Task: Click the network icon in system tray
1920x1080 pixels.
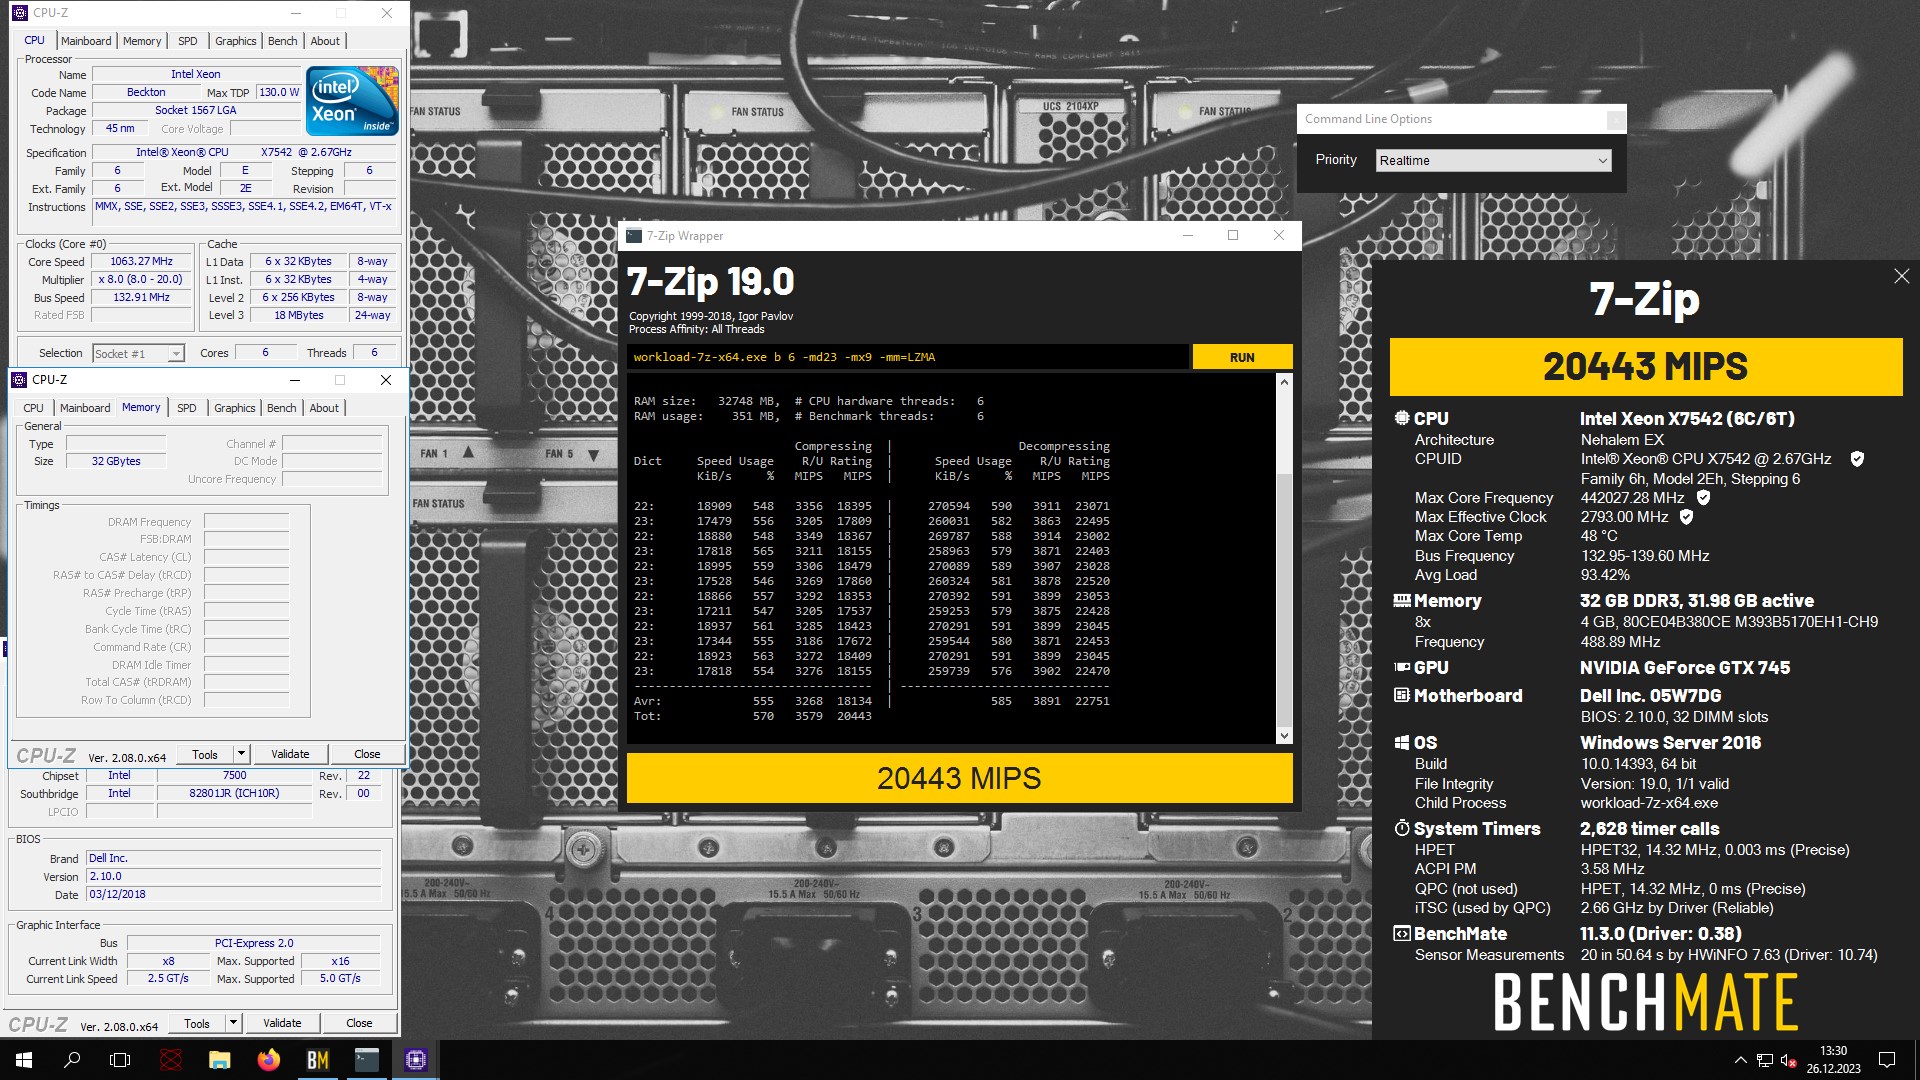Action: (x=1765, y=1060)
